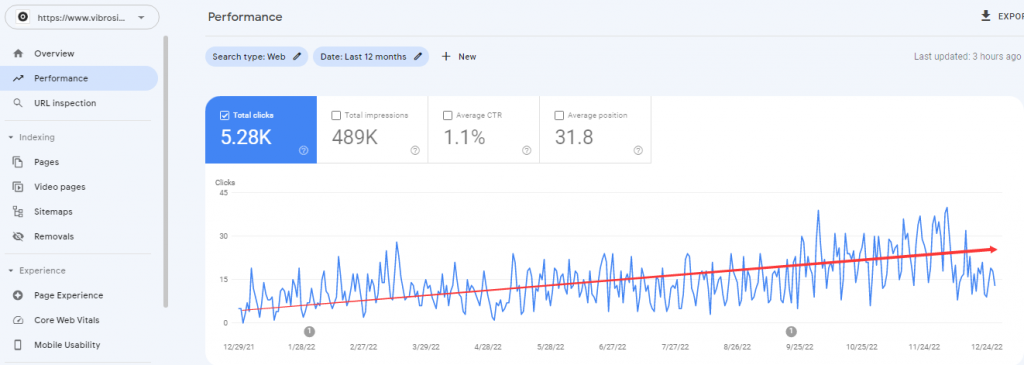Click the site favicon in property selector
This screenshot has width=1024, height=365.
pos(23,18)
